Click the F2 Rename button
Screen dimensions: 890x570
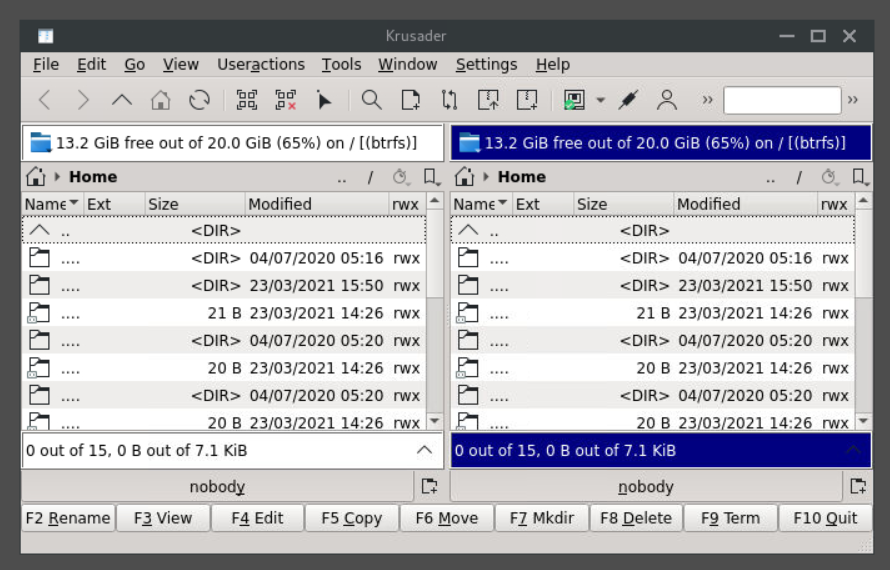tap(68, 518)
